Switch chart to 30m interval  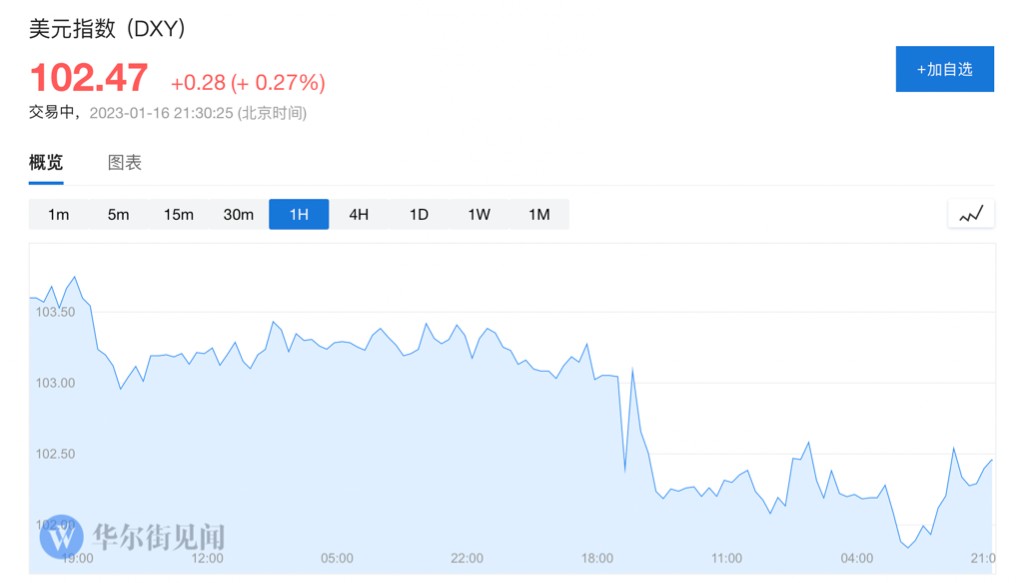tap(239, 214)
